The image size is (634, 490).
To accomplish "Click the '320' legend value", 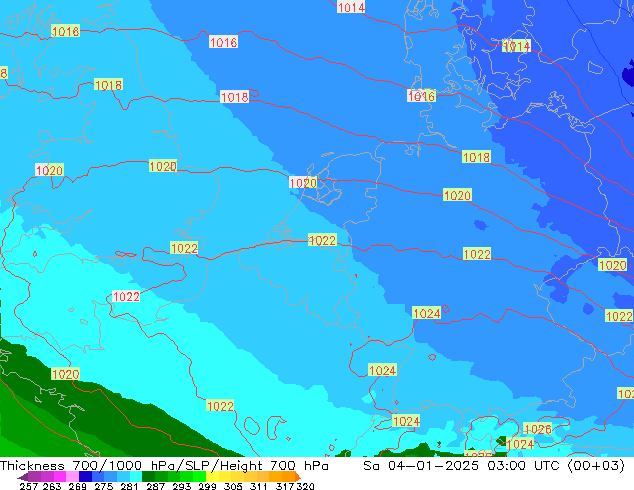I will coord(305,486).
